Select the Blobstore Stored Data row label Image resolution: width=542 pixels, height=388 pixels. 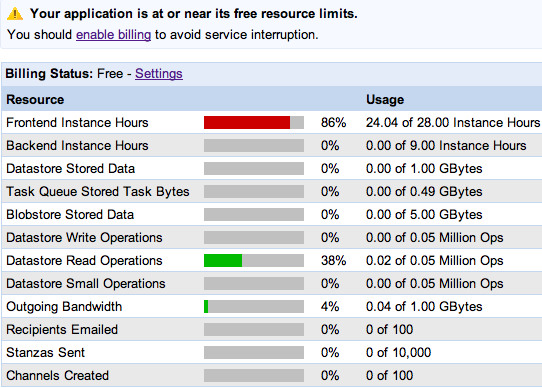tap(70, 214)
